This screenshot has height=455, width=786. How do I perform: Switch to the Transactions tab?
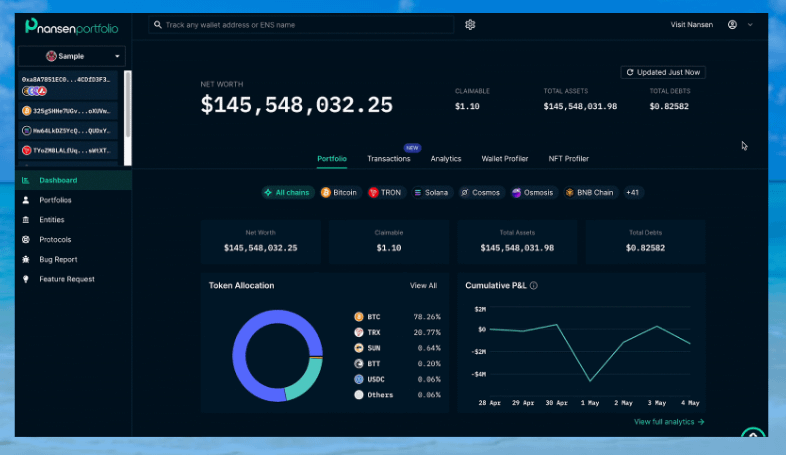[388, 159]
